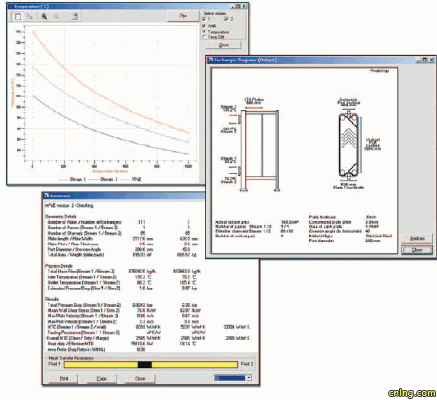Click the blue combo box field in Summary window
Image resolution: width=437 pixels, height=400 pixels.
click(x=230, y=378)
